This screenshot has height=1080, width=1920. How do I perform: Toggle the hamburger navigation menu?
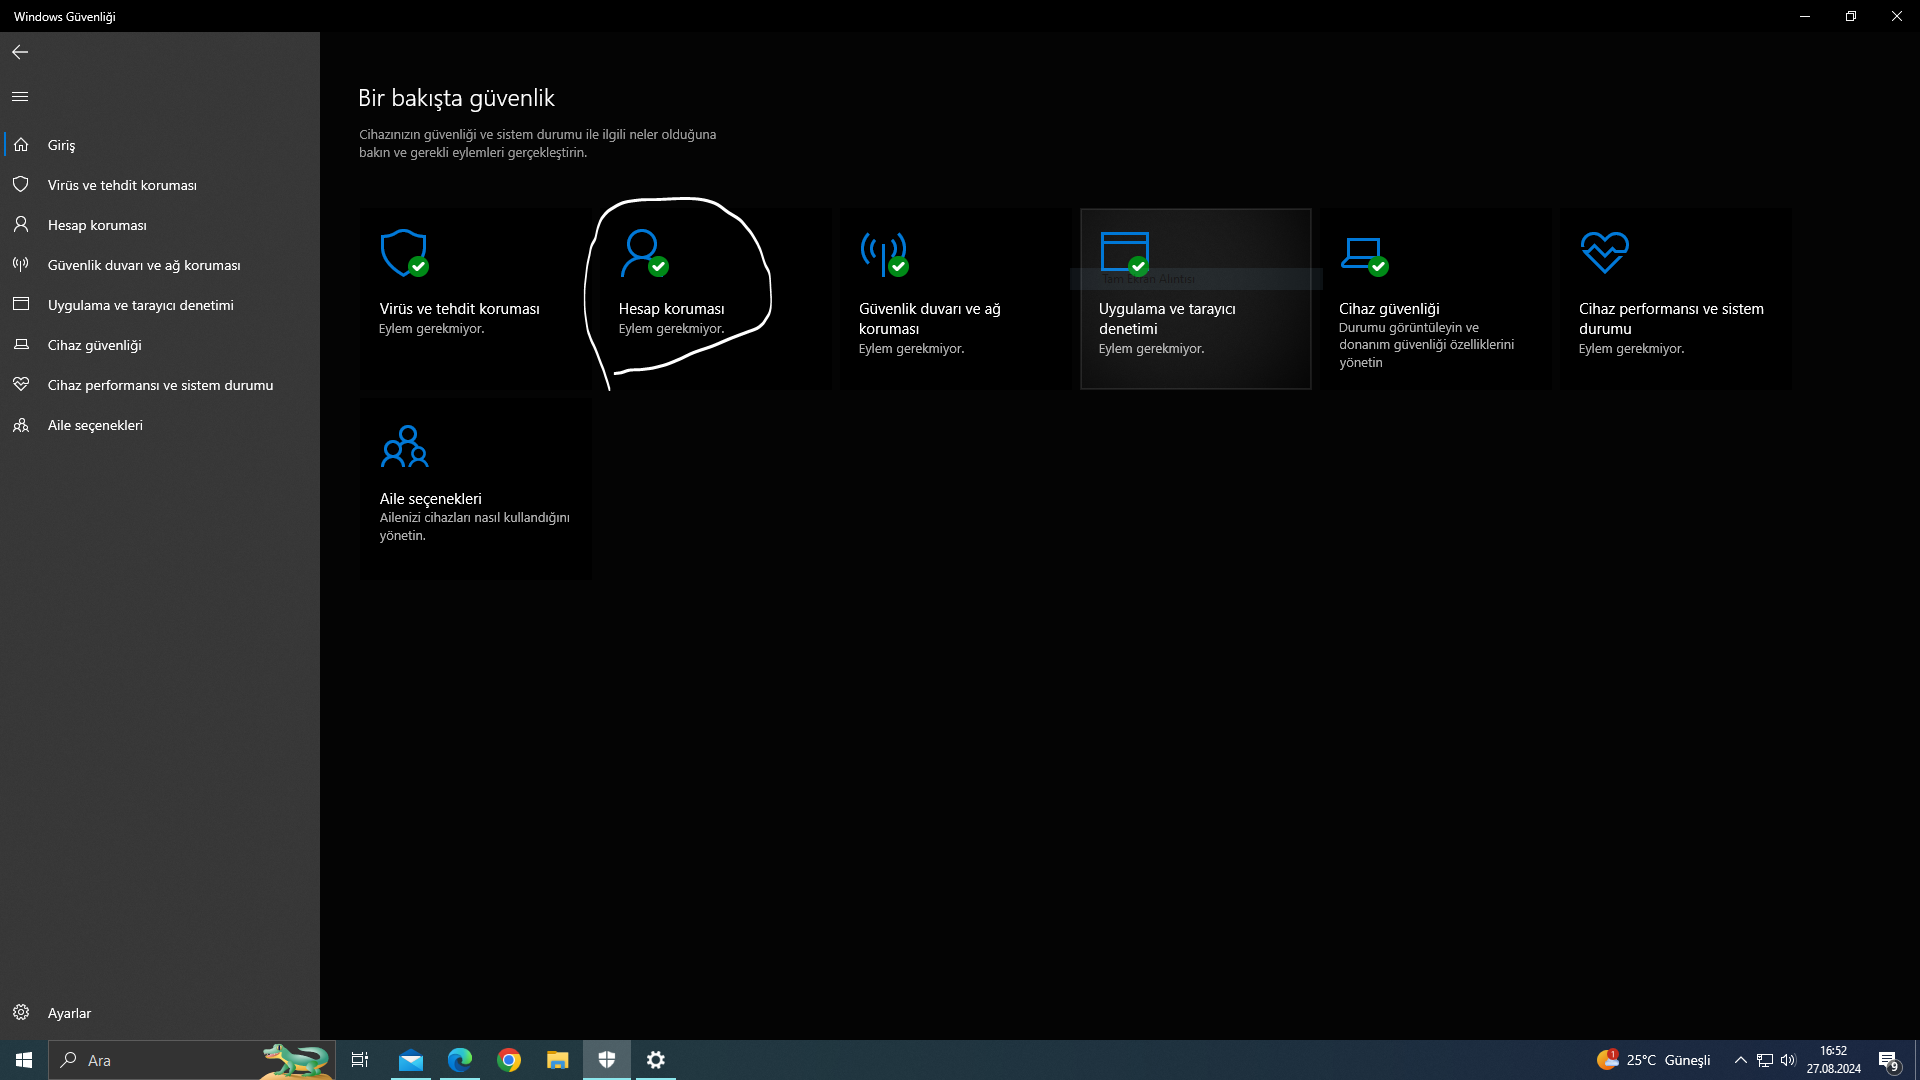pos(20,97)
